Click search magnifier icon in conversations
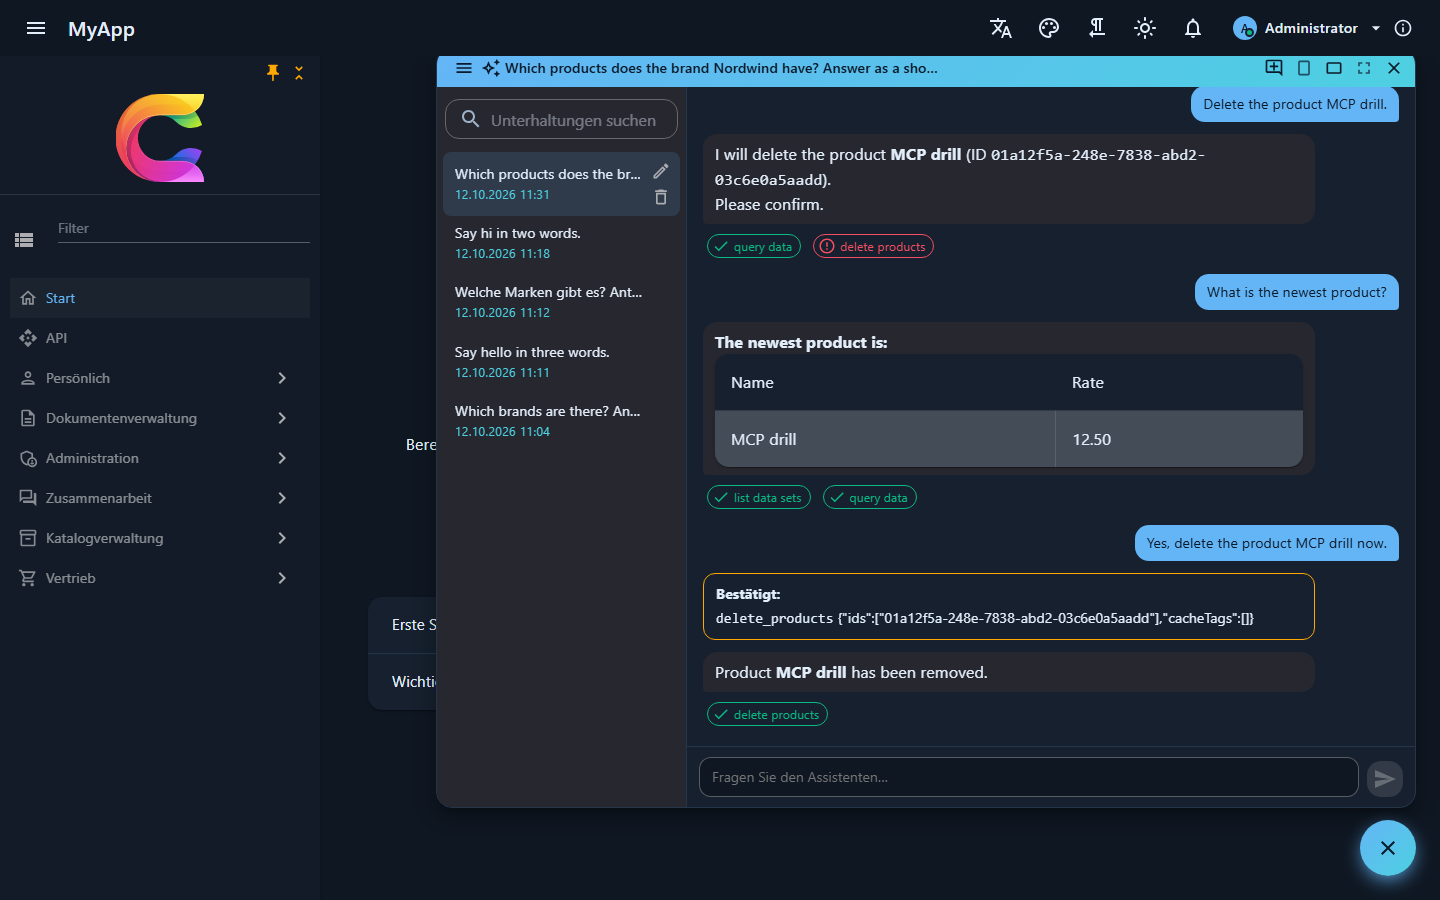The height and width of the screenshot is (900, 1440). (x=470, y=119)
